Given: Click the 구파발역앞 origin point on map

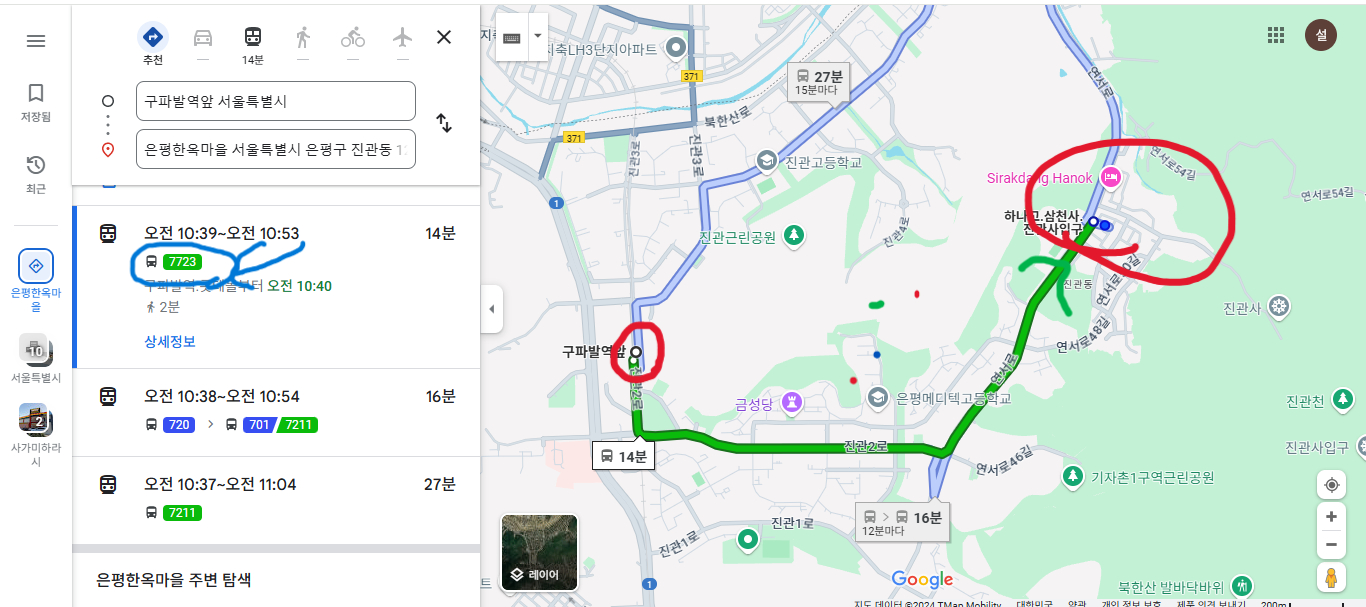Looking at the screenshot, I should [x=635, y=352].
